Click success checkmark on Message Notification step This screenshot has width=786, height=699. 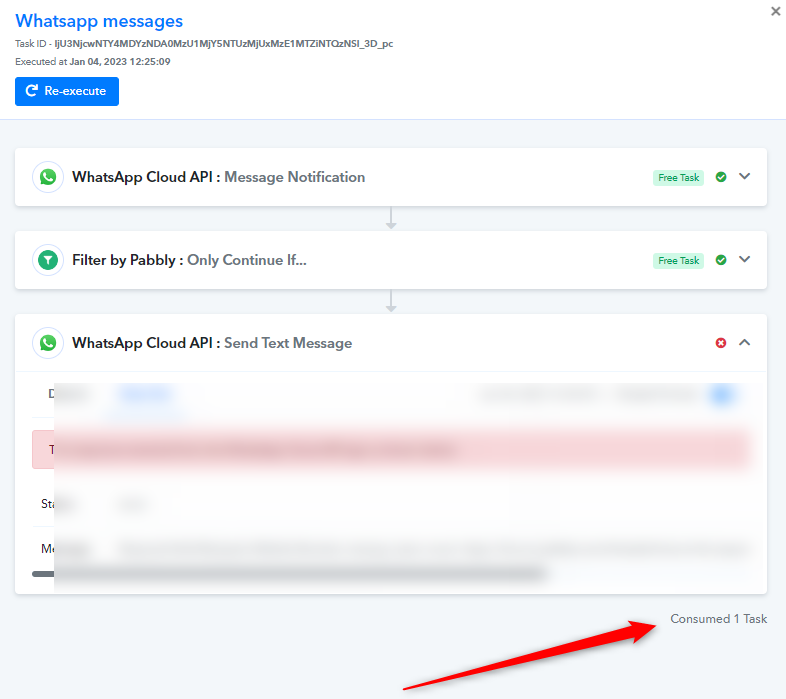[721, 177]
